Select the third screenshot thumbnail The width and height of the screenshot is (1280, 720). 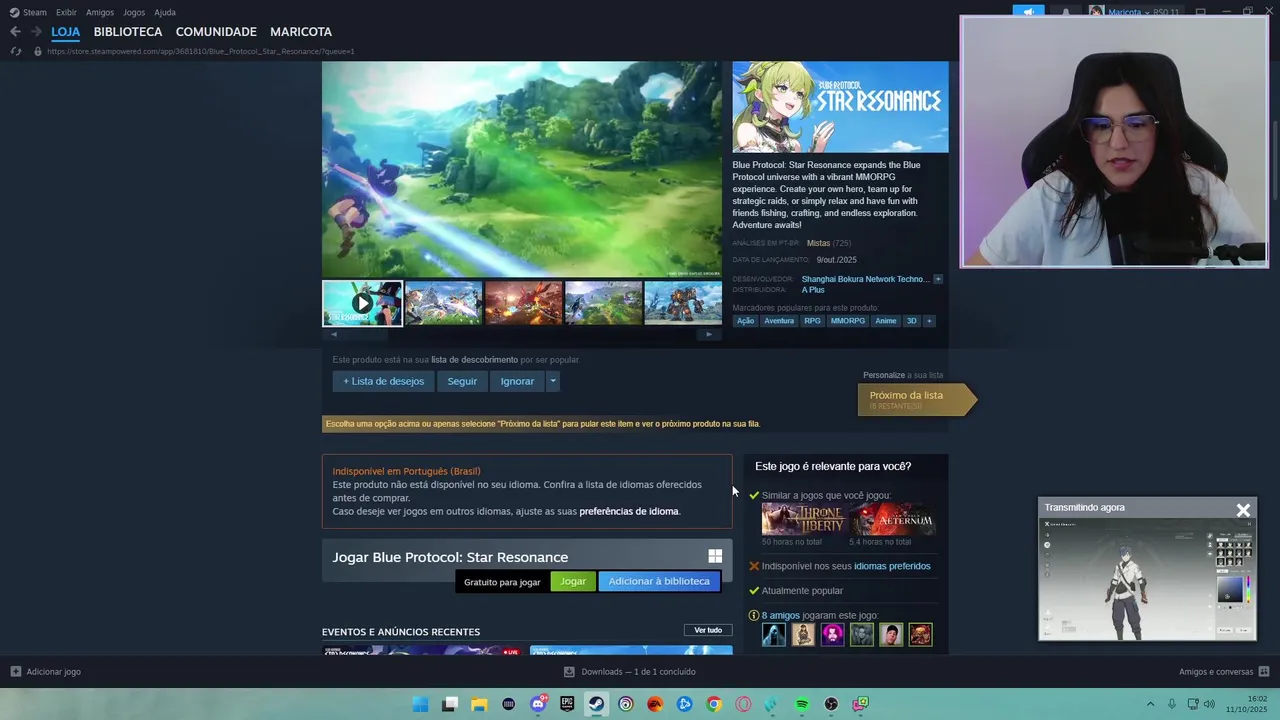[523, 303]
